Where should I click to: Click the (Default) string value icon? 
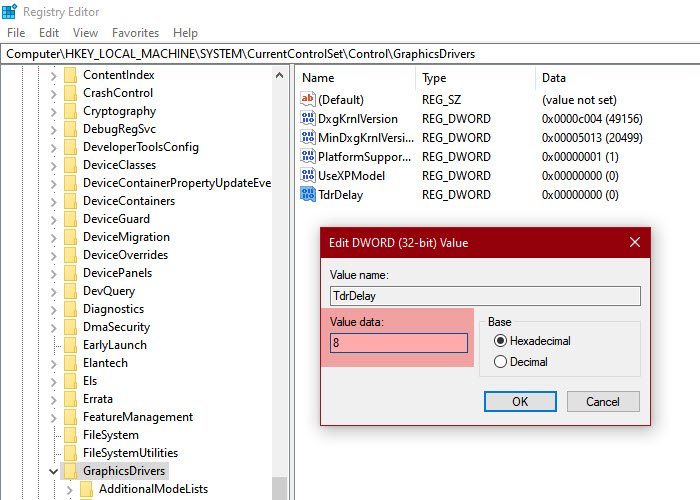coord(308,99)
